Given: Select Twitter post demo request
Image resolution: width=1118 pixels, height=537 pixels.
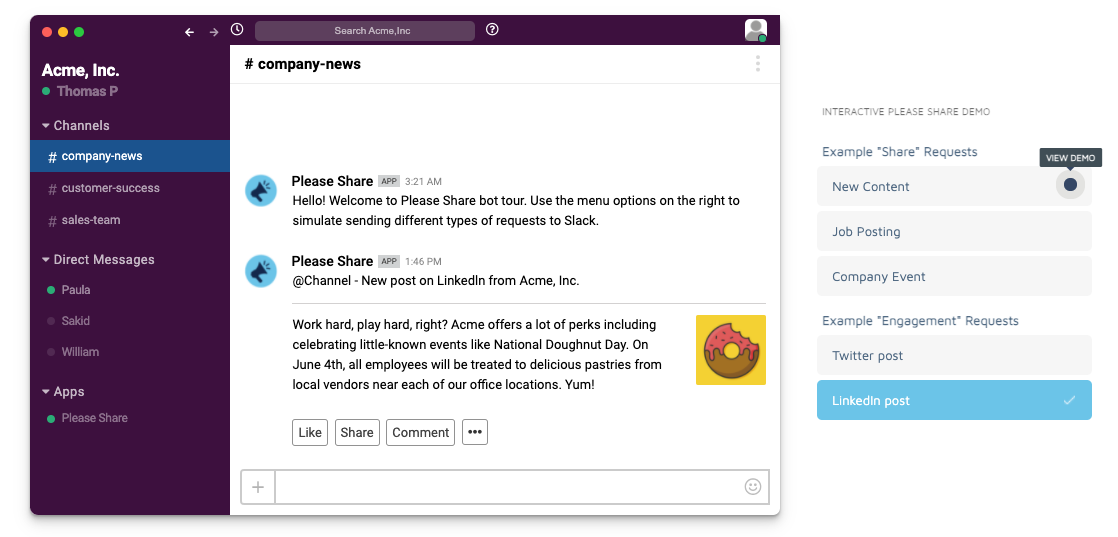Looking at the screenshot, I should pos(954,355).
